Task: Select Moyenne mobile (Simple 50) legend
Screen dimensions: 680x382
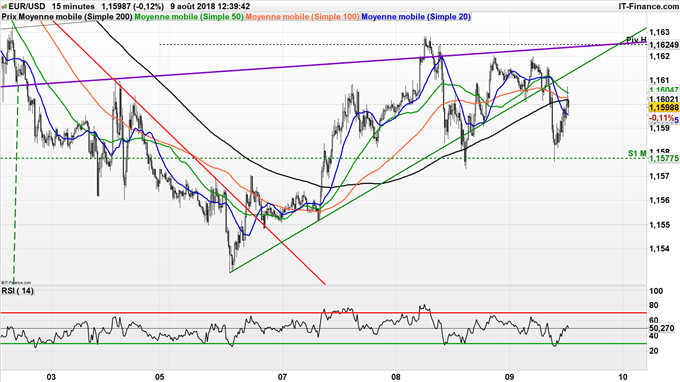Action: click(x=189, y=17)
